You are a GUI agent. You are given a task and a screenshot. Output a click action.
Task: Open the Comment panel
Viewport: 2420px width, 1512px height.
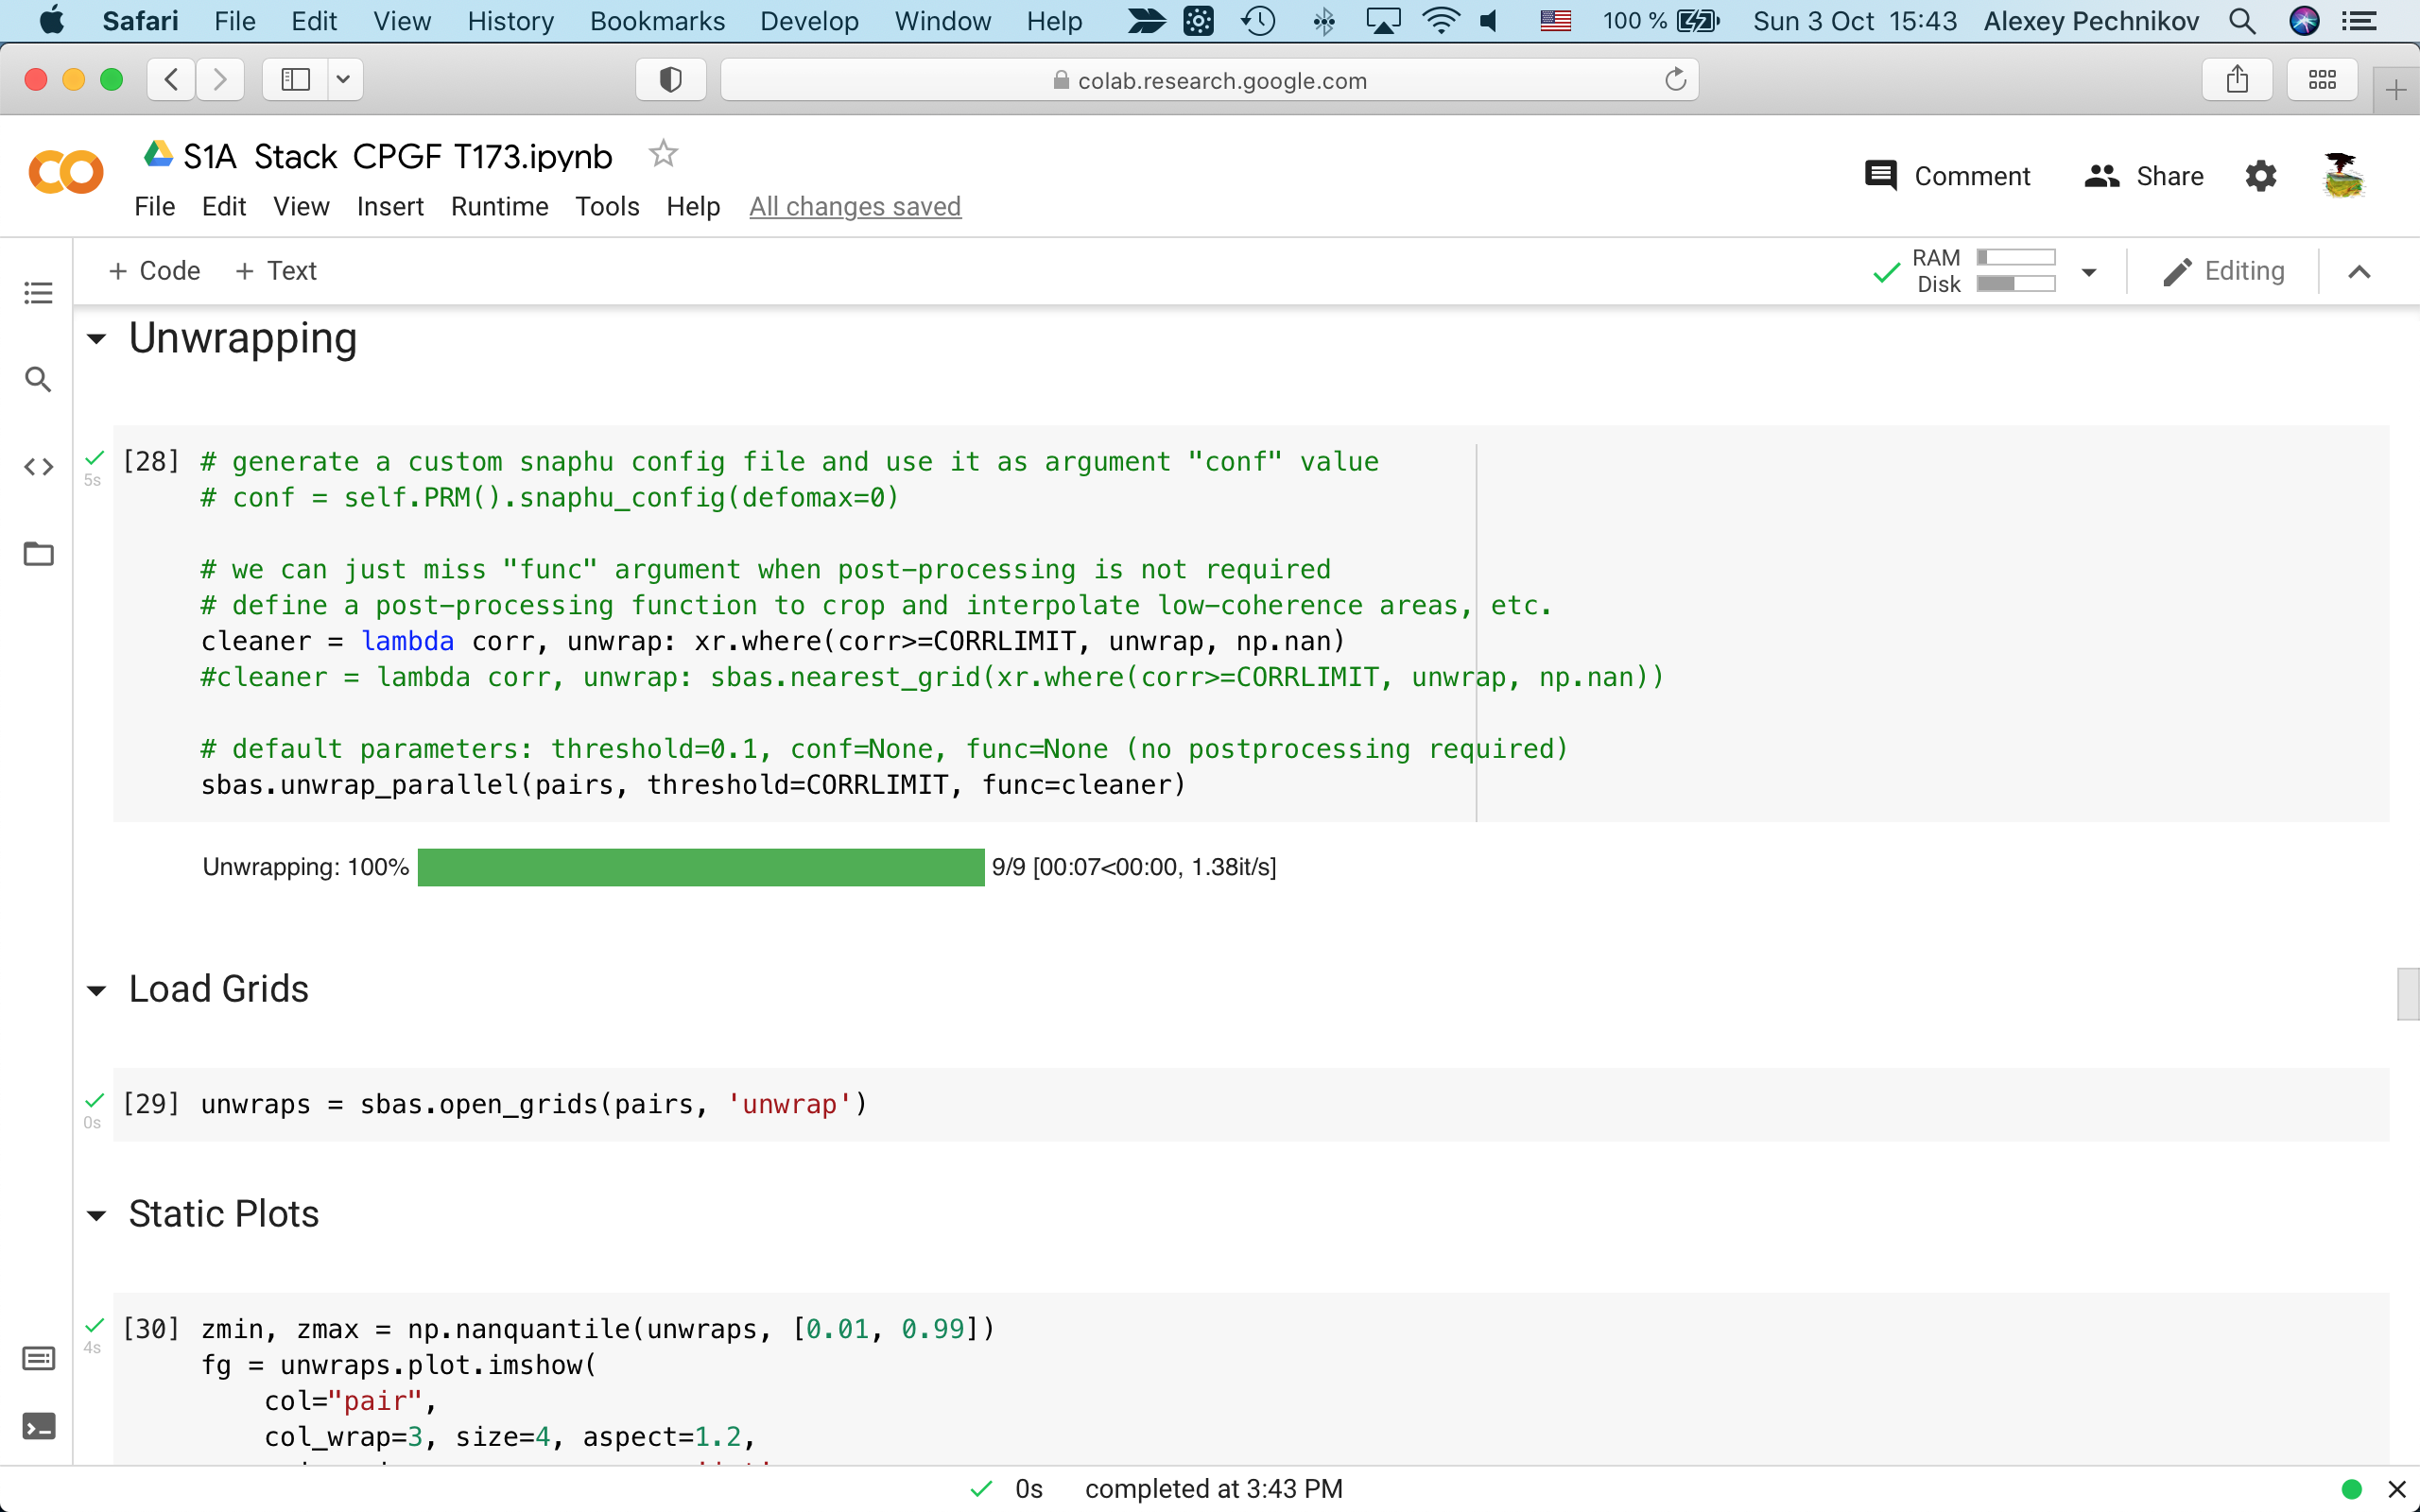coord(1946,175)
